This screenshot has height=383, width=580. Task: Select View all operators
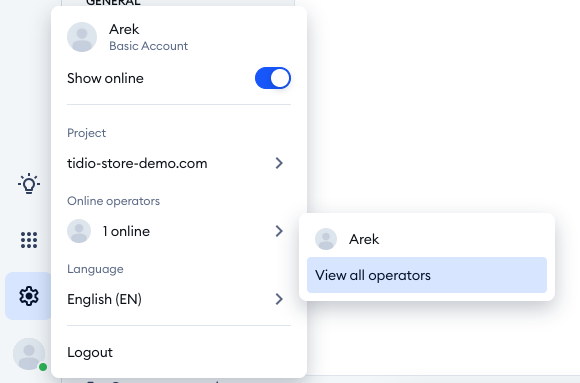[427, 275]
